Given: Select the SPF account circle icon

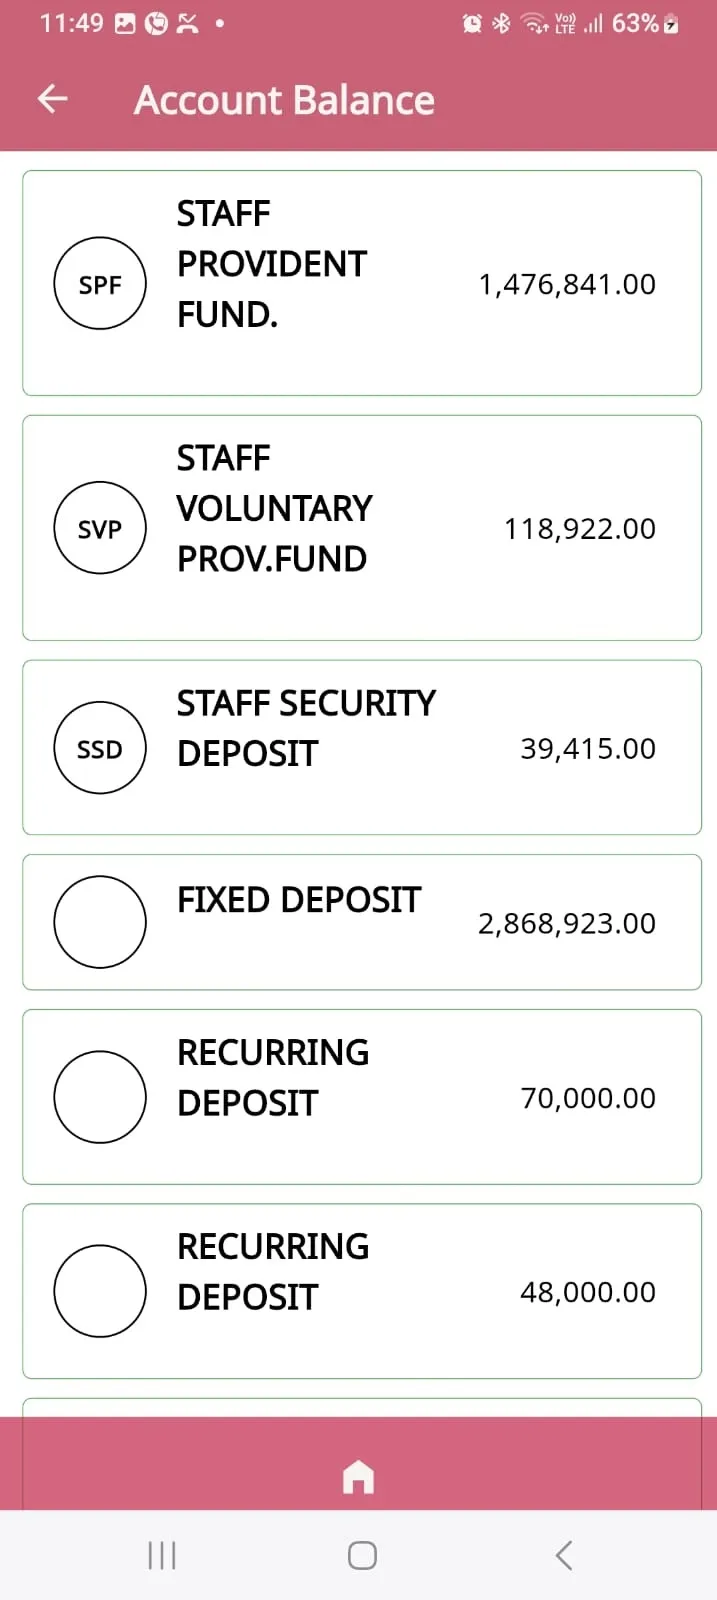Looking at the screenshot, I should (100, 283).
